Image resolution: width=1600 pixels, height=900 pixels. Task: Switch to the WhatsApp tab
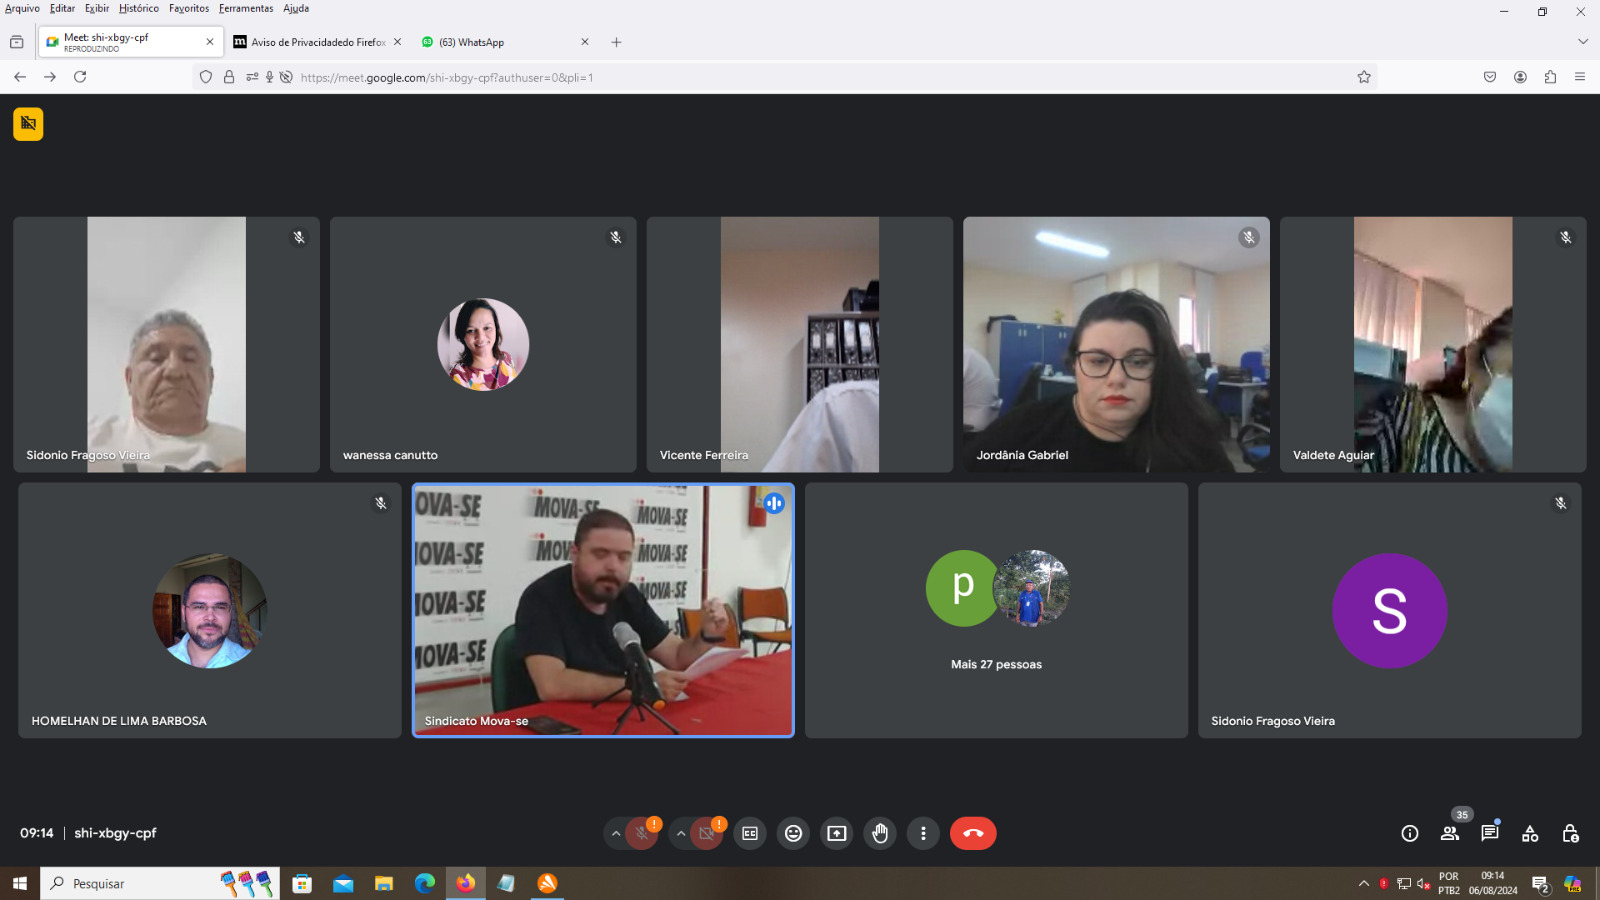(500, 42)
